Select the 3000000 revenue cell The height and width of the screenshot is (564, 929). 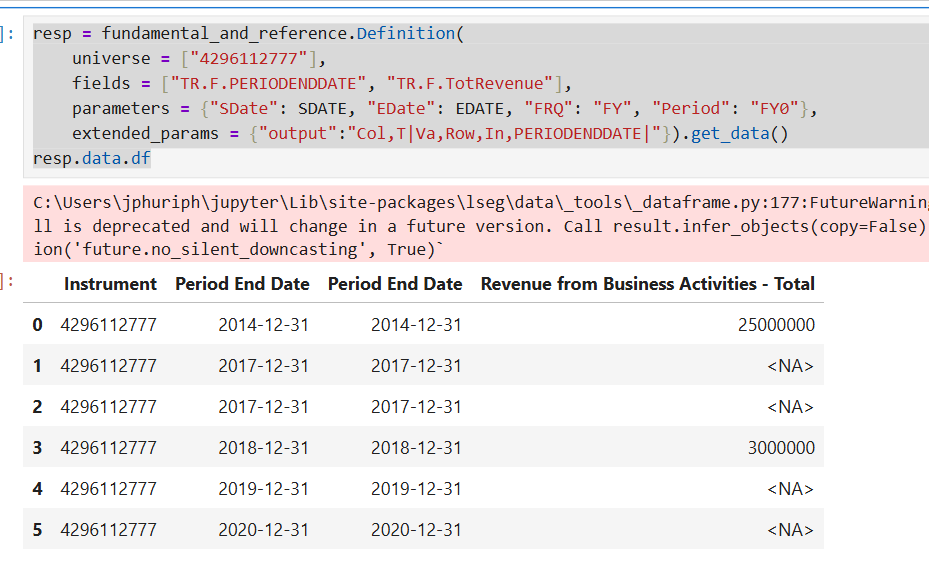779,448
